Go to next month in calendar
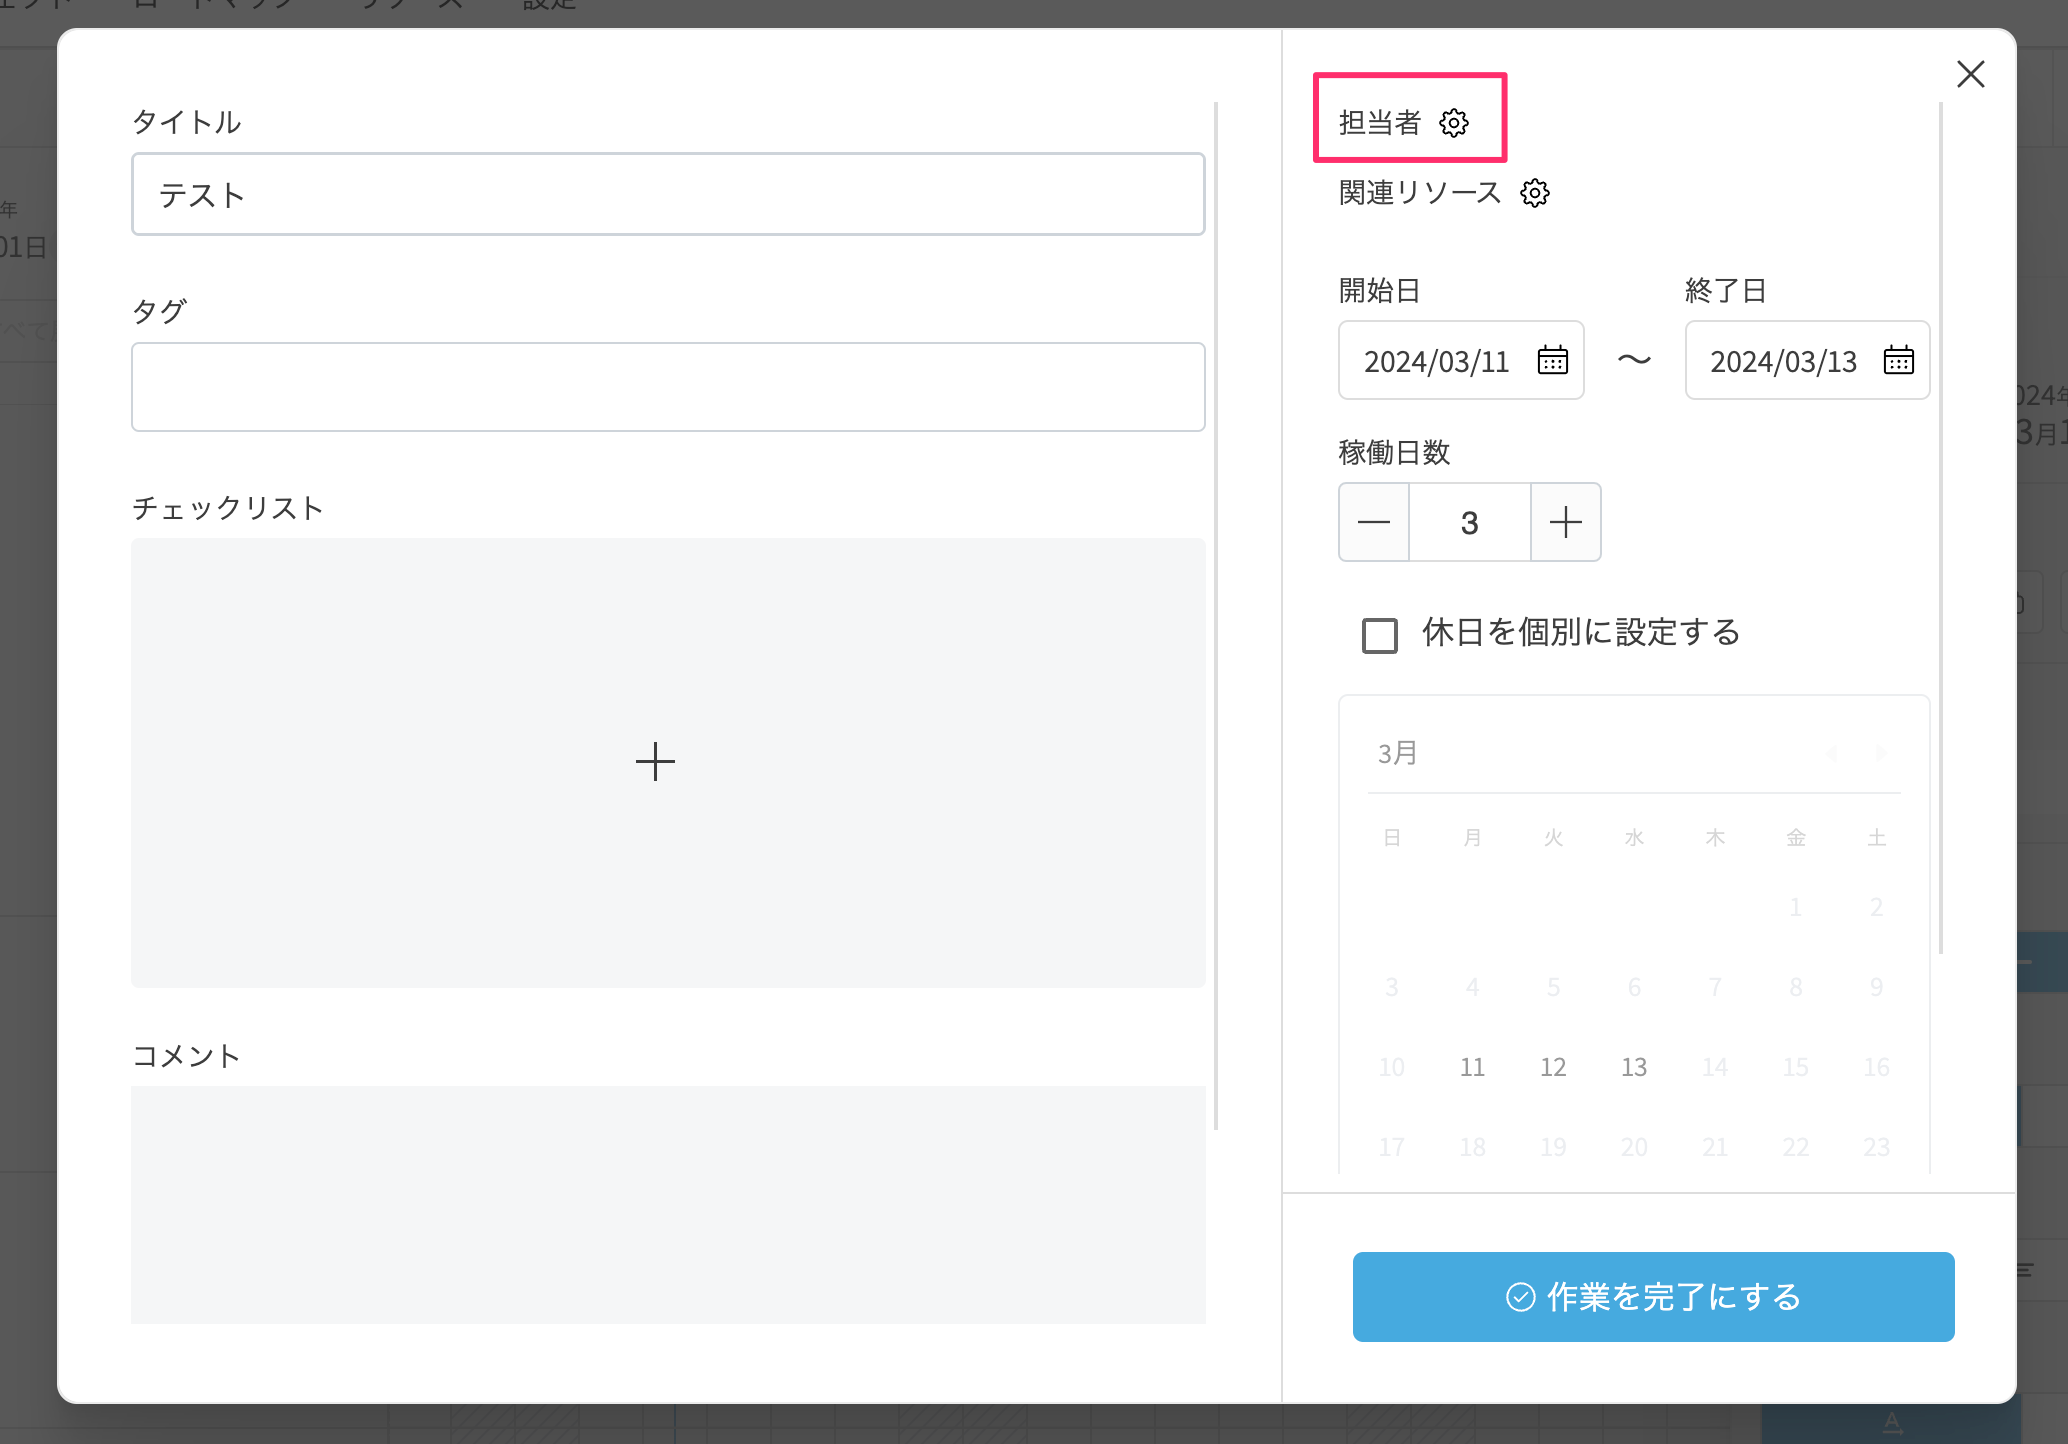The width and height of the screenshot is (2068, 1444). [x=1881, y=753]
